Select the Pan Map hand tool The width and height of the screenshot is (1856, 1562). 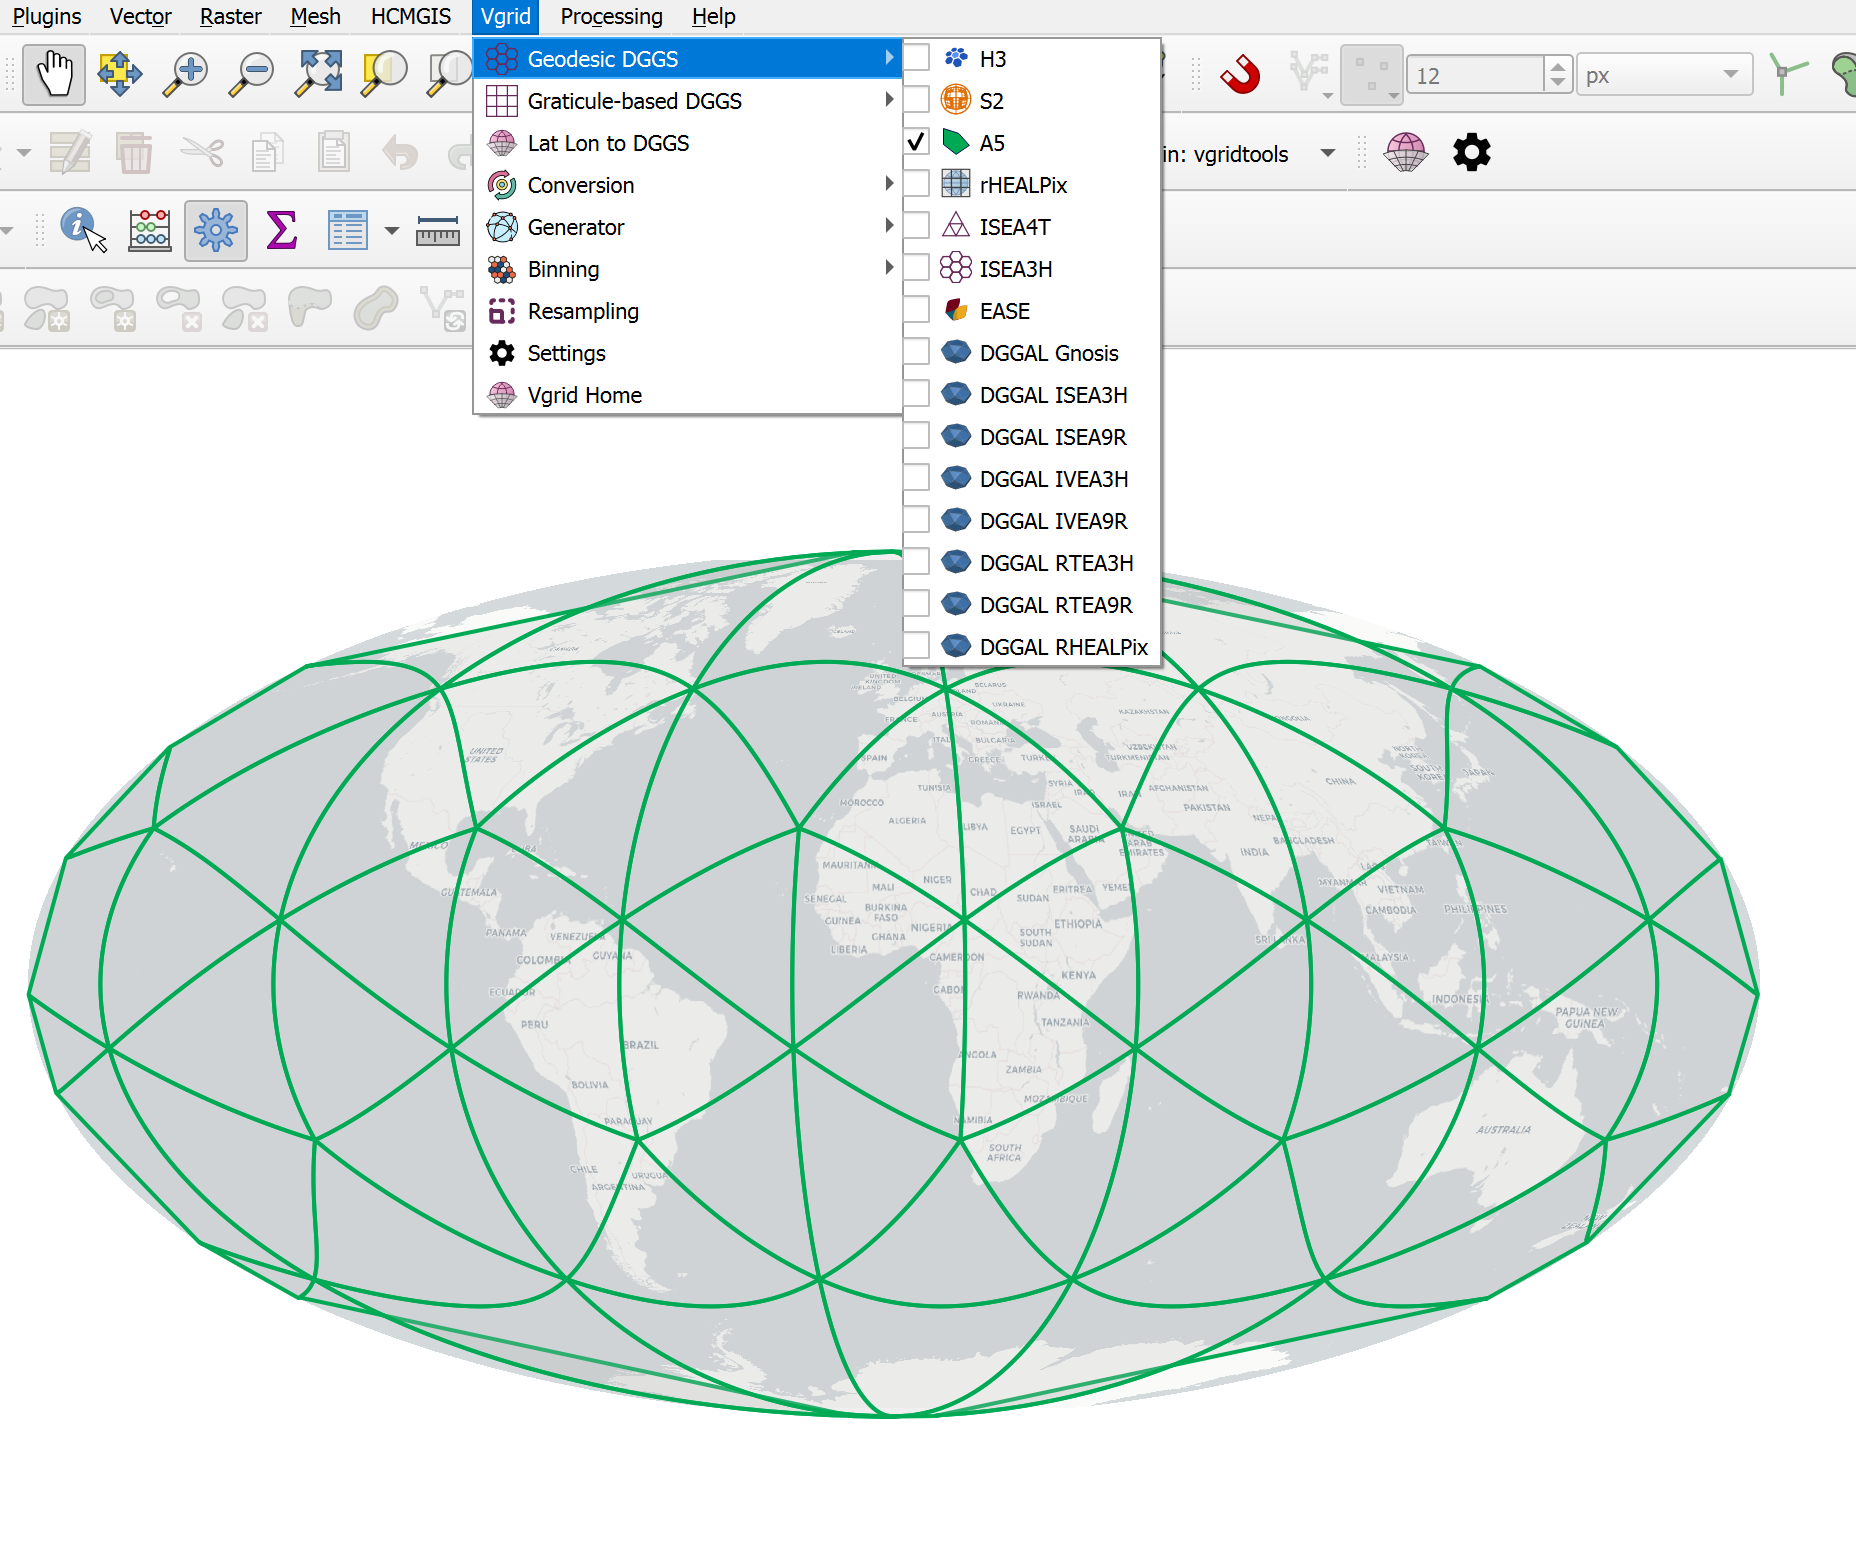click(x=54, y=74)
